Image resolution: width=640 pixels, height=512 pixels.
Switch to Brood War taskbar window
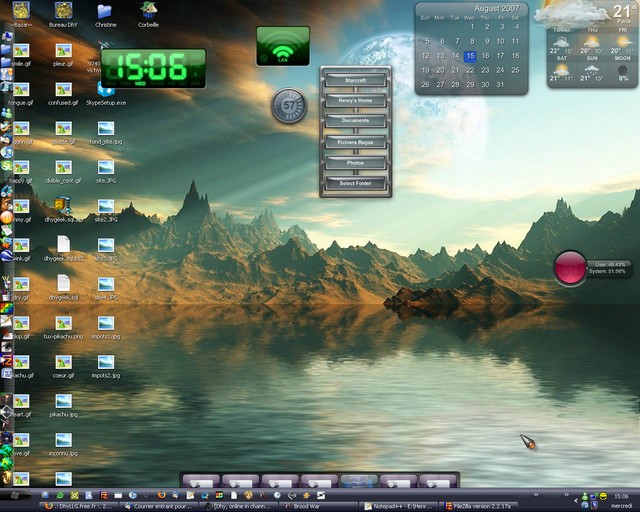point(320,506)
